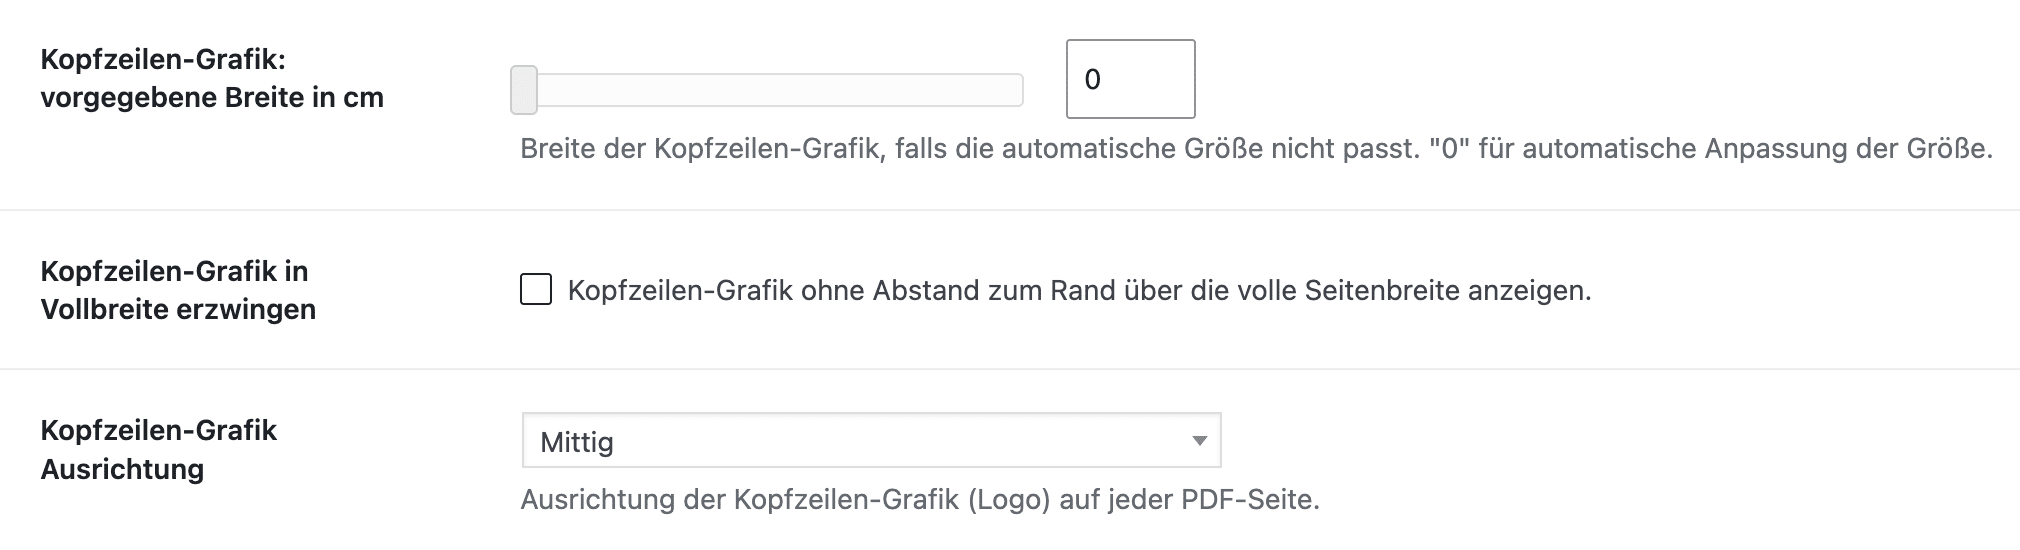This screenshot has height=550, width=2020.
Task: Click the header graphic width slider handle
Action: [524, 90]
